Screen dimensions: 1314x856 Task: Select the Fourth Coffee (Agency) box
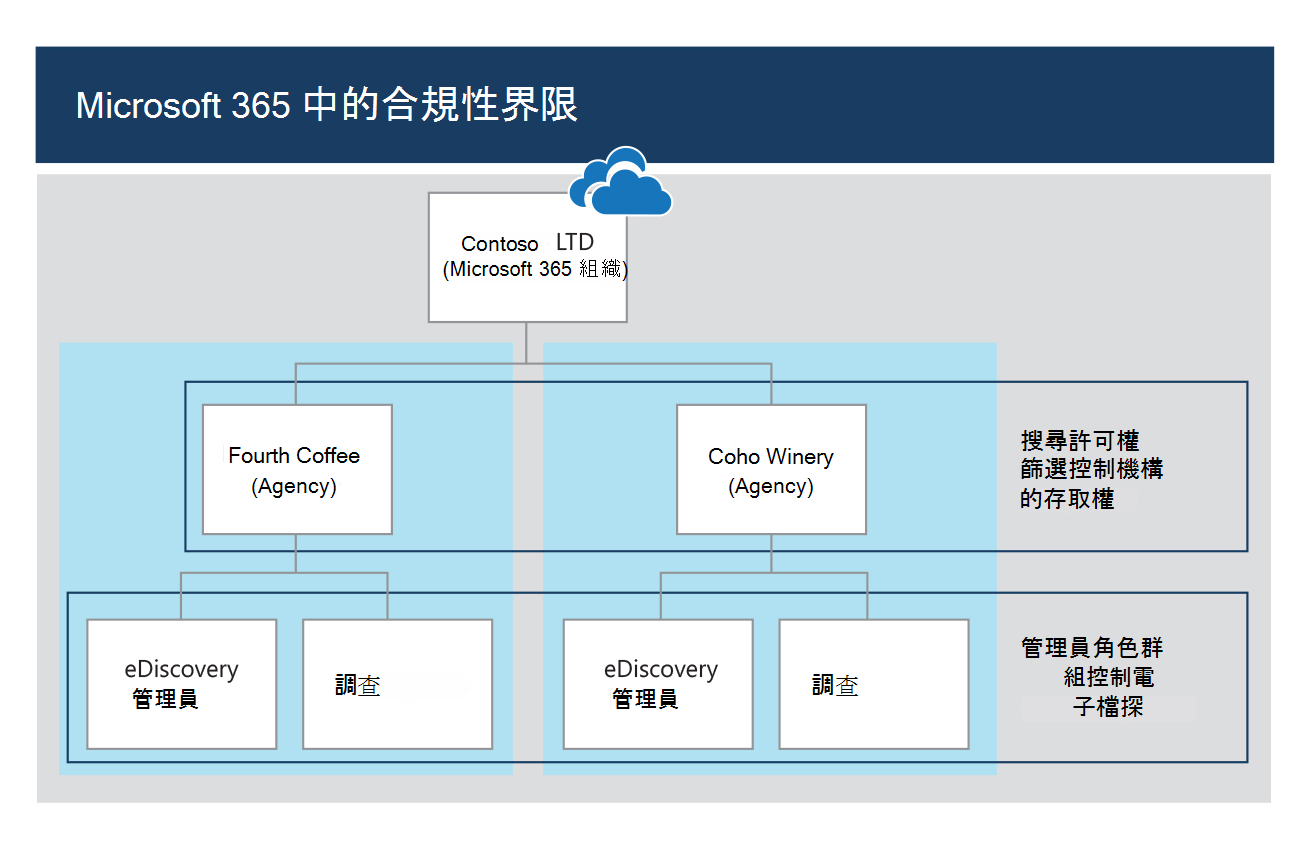tap(297, 469)
